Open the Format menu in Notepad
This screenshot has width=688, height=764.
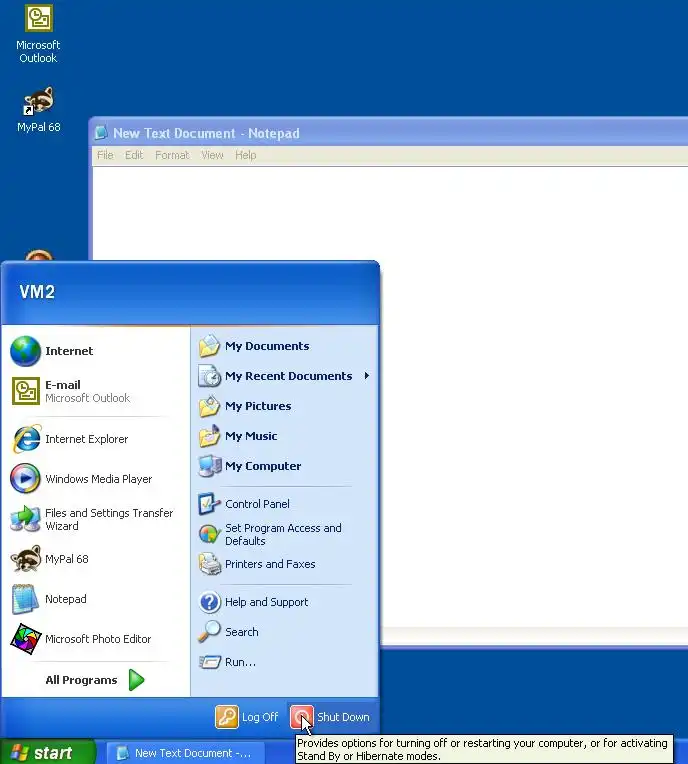tap(172, 155)
